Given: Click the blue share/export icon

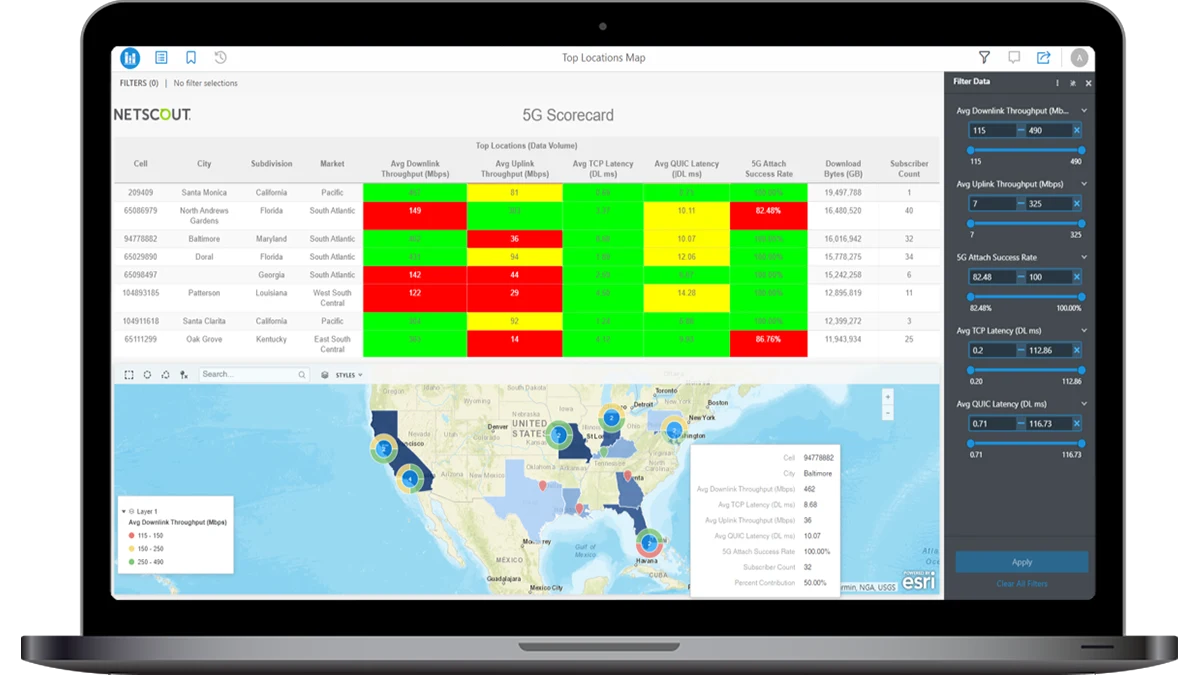Looking at the screenshot, I should click(1043, 58).
